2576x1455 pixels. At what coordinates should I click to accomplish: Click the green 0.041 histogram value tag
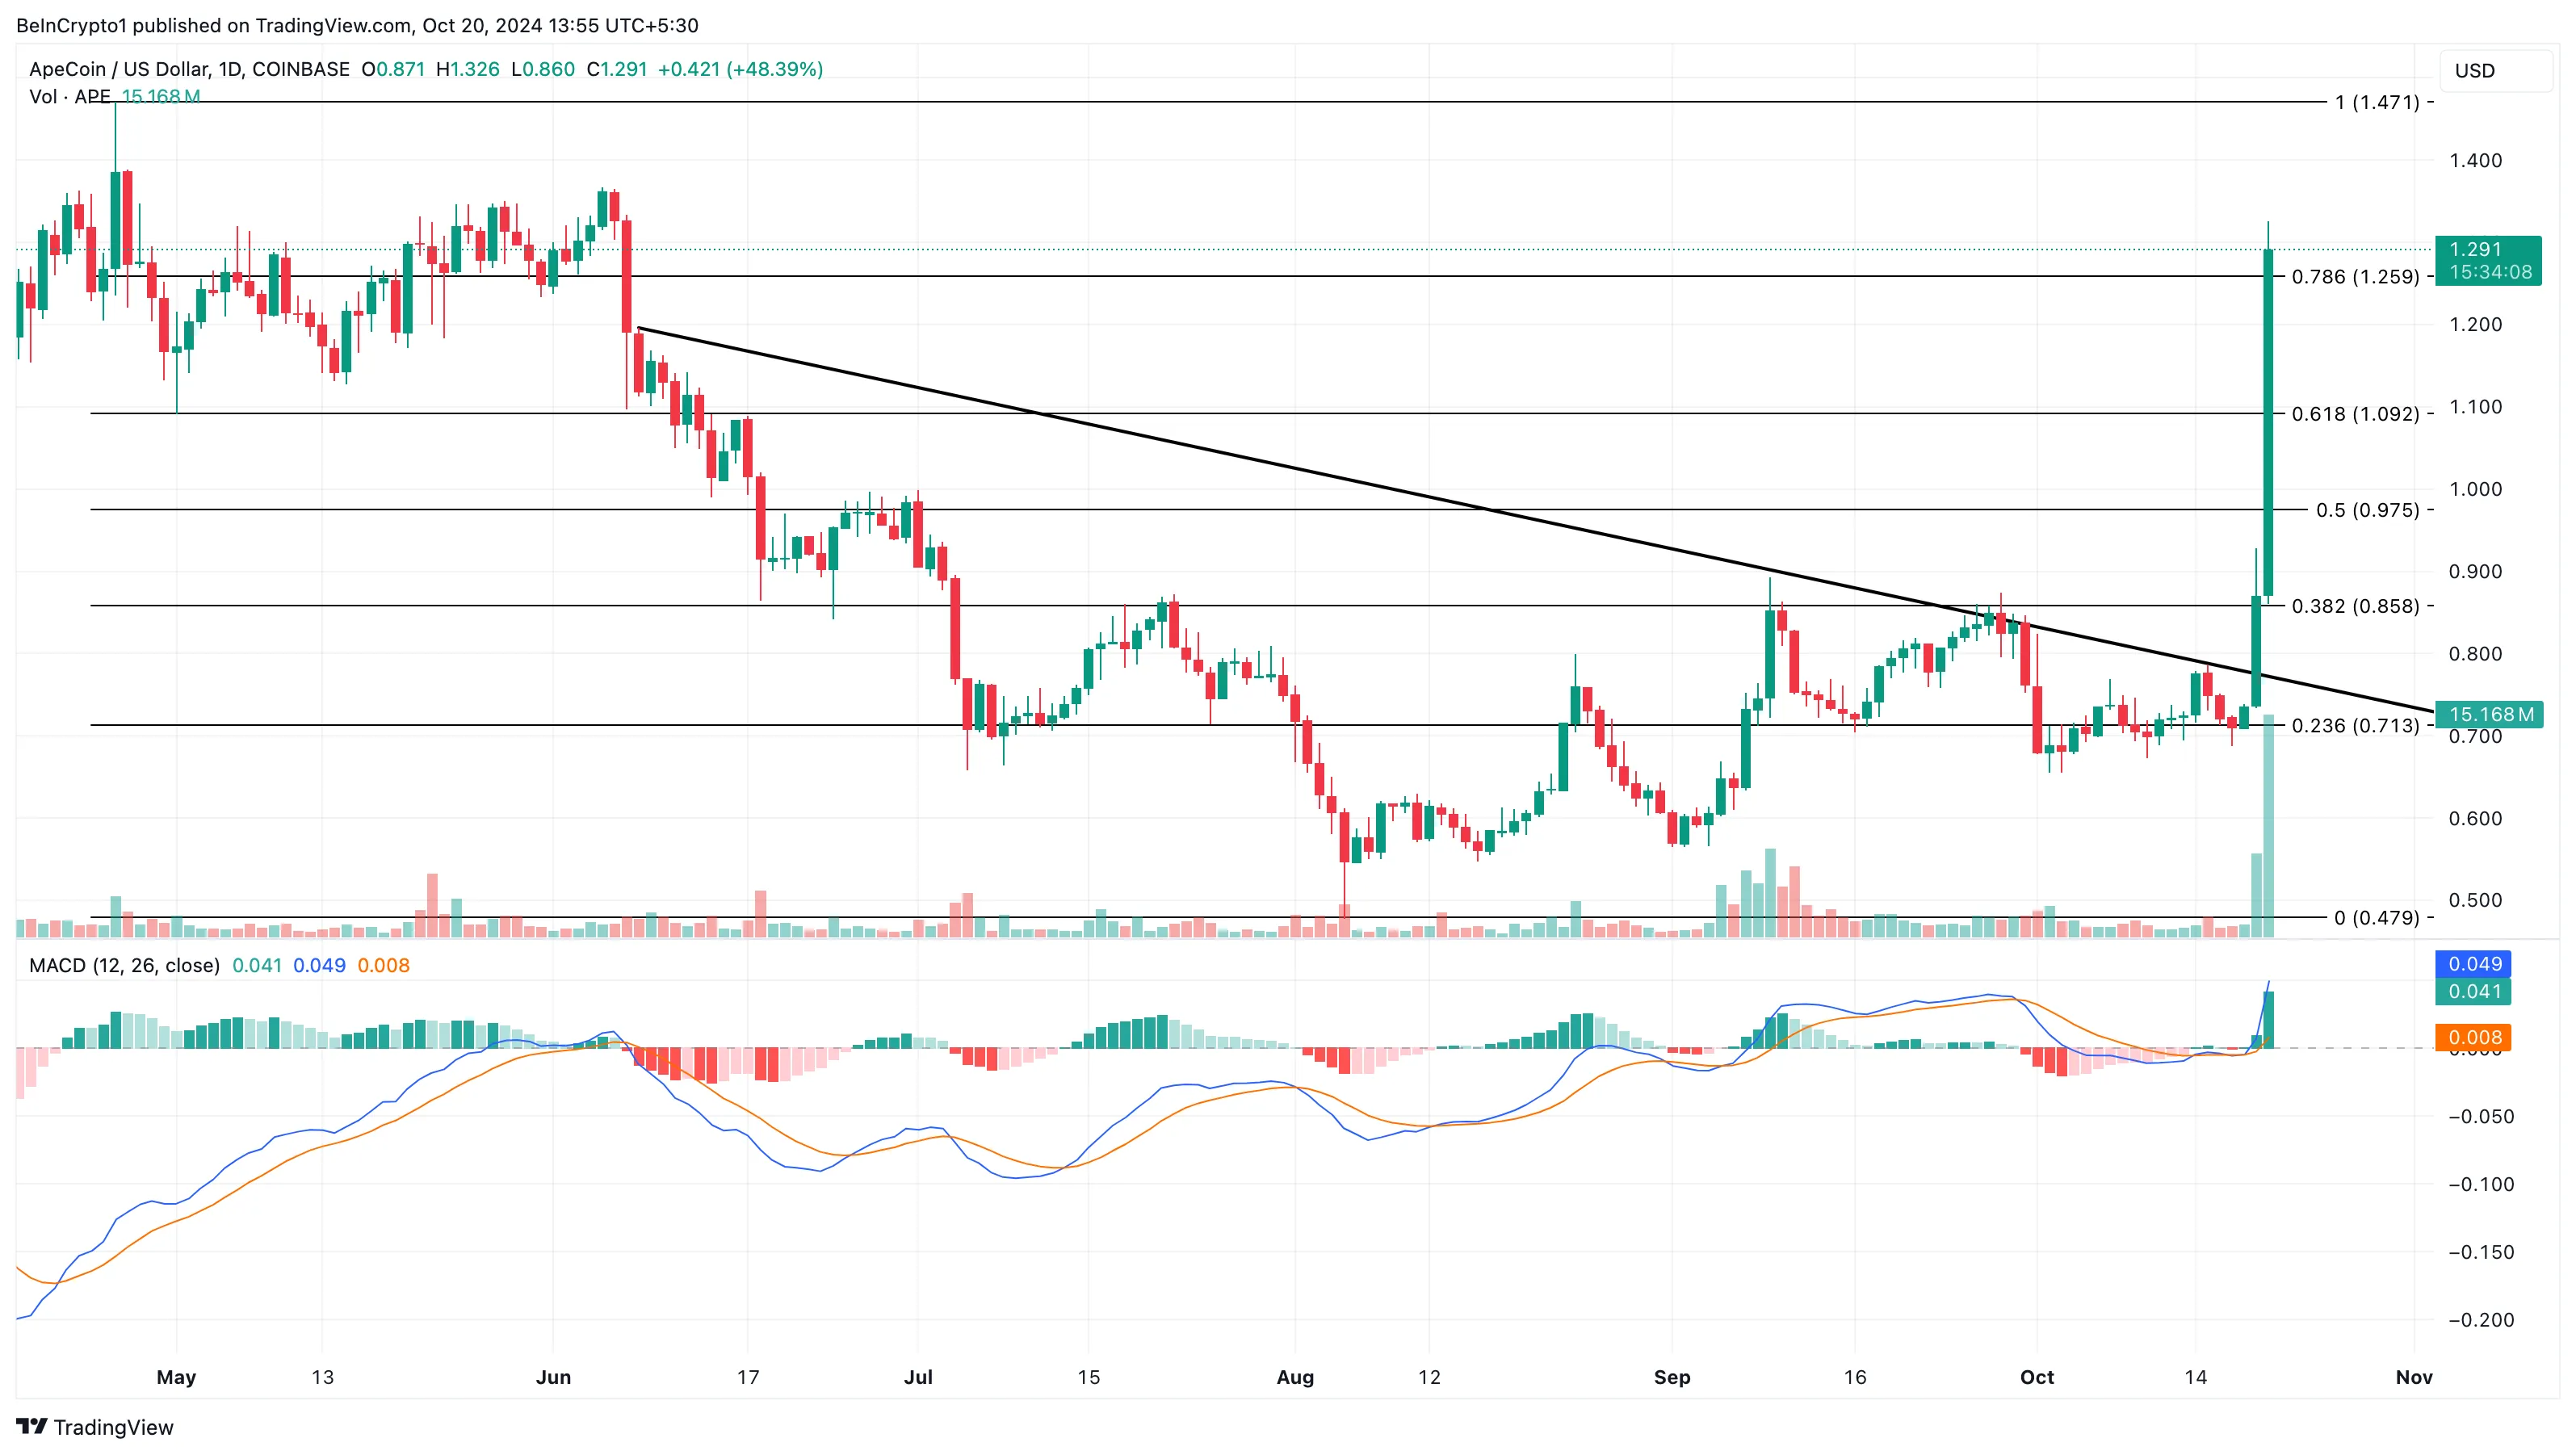[x=2475, y=991]
